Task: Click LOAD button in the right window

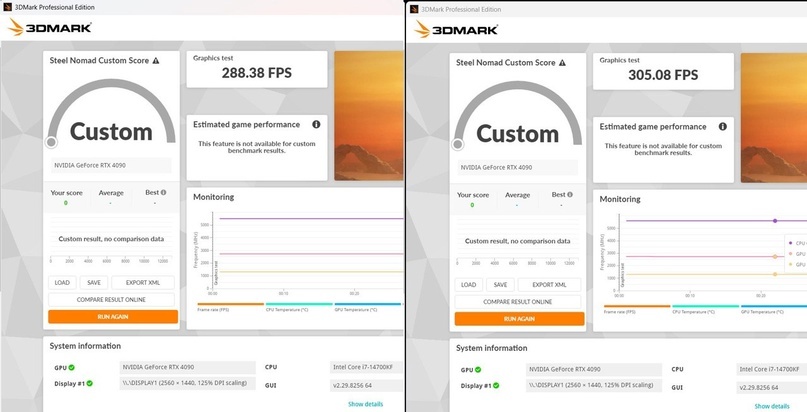Action: coord(469,284)
